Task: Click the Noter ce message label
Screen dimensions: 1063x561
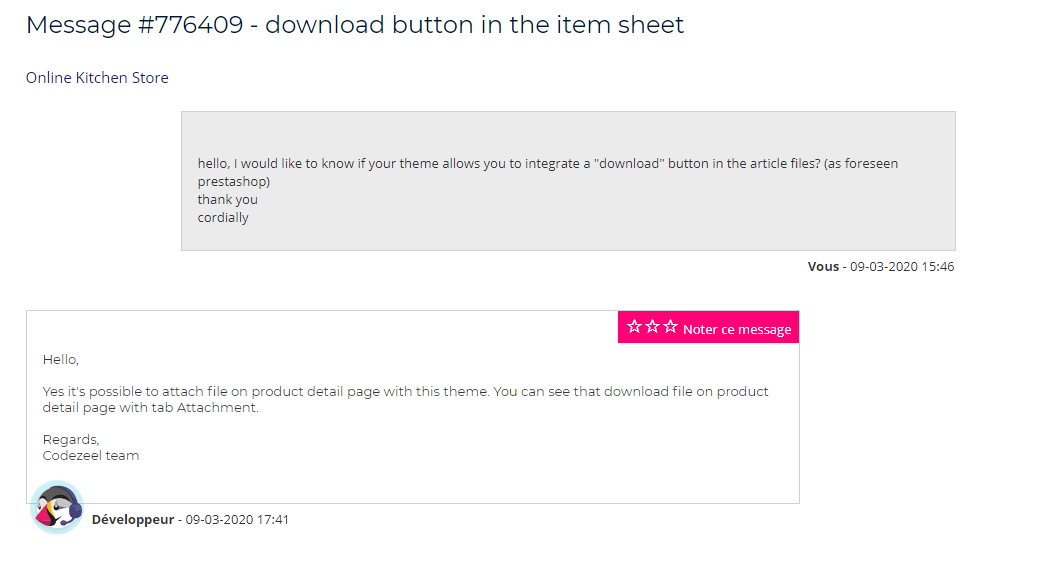Action: tap(737, 329)
